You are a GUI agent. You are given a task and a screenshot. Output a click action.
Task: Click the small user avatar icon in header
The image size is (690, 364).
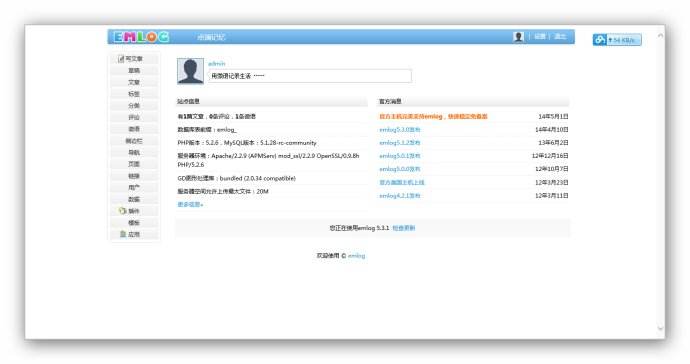point(518,37)
